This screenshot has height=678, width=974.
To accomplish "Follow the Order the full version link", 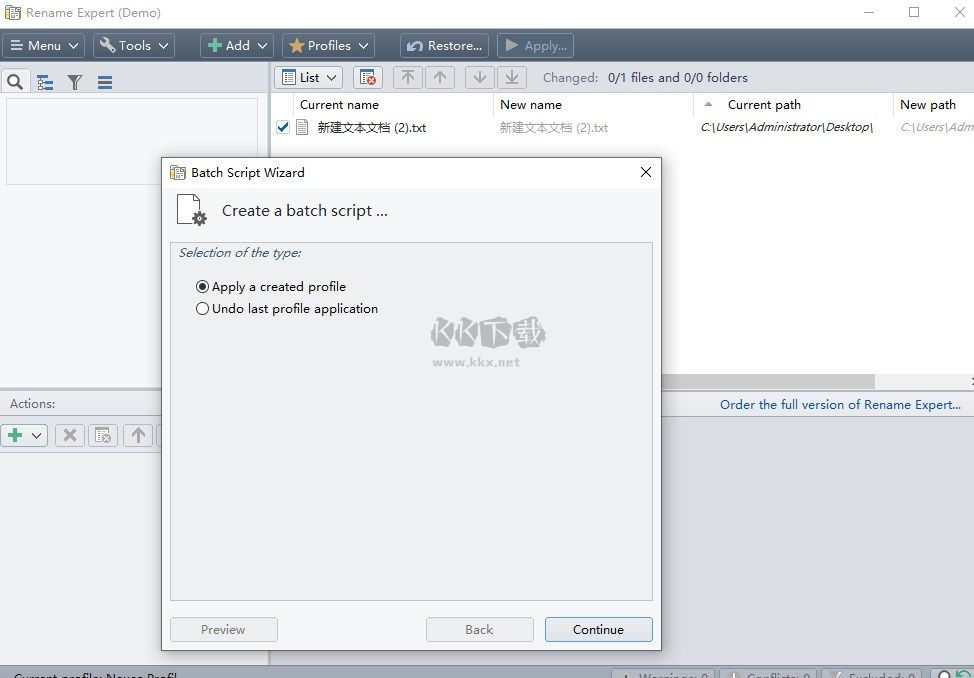I will point(841,404).
